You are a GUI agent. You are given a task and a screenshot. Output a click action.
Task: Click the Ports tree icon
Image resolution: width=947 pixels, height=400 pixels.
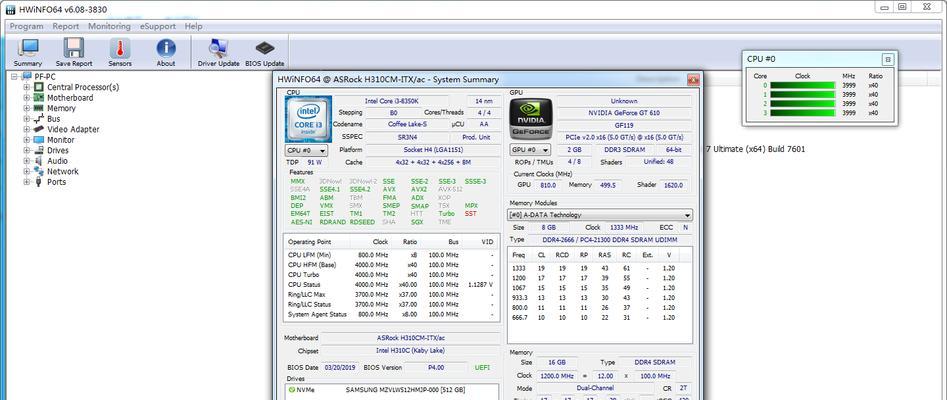[x=39, y=182]
